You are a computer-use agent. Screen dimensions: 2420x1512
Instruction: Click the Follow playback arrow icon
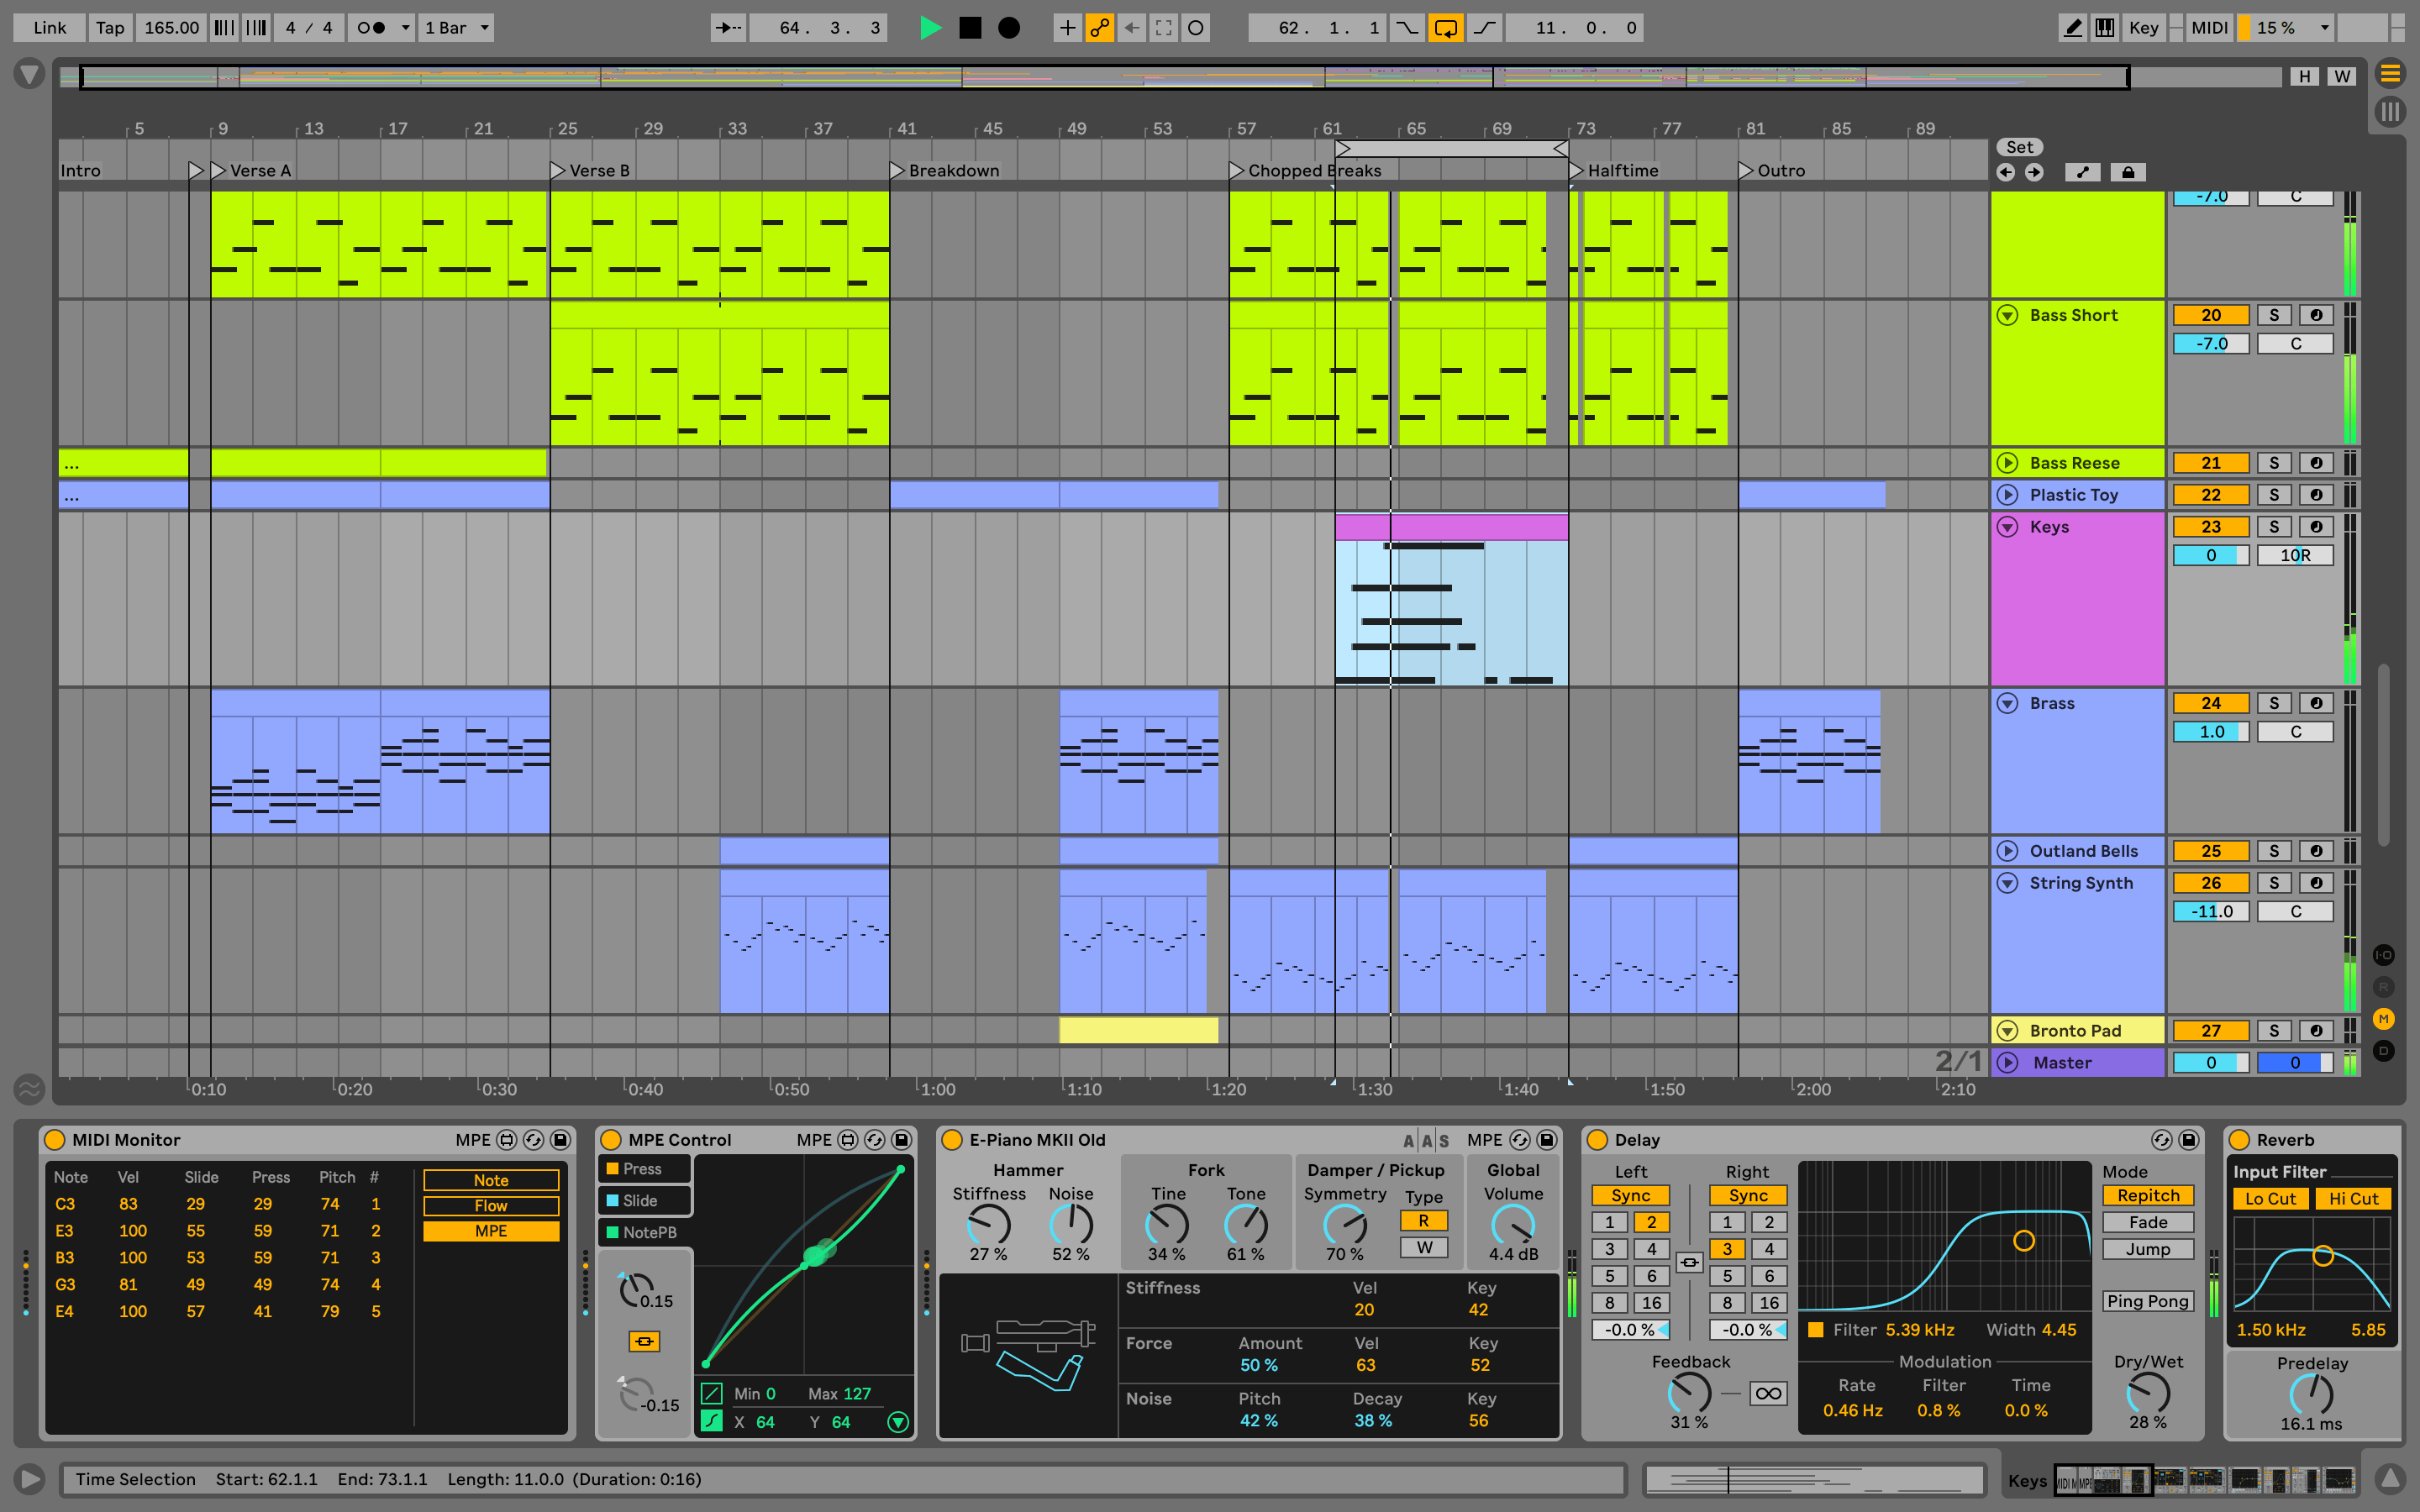pos(727,28)
